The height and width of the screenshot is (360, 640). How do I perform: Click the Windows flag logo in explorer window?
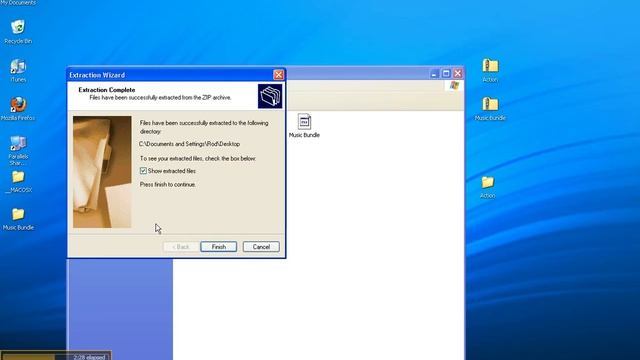click(454, 85)
